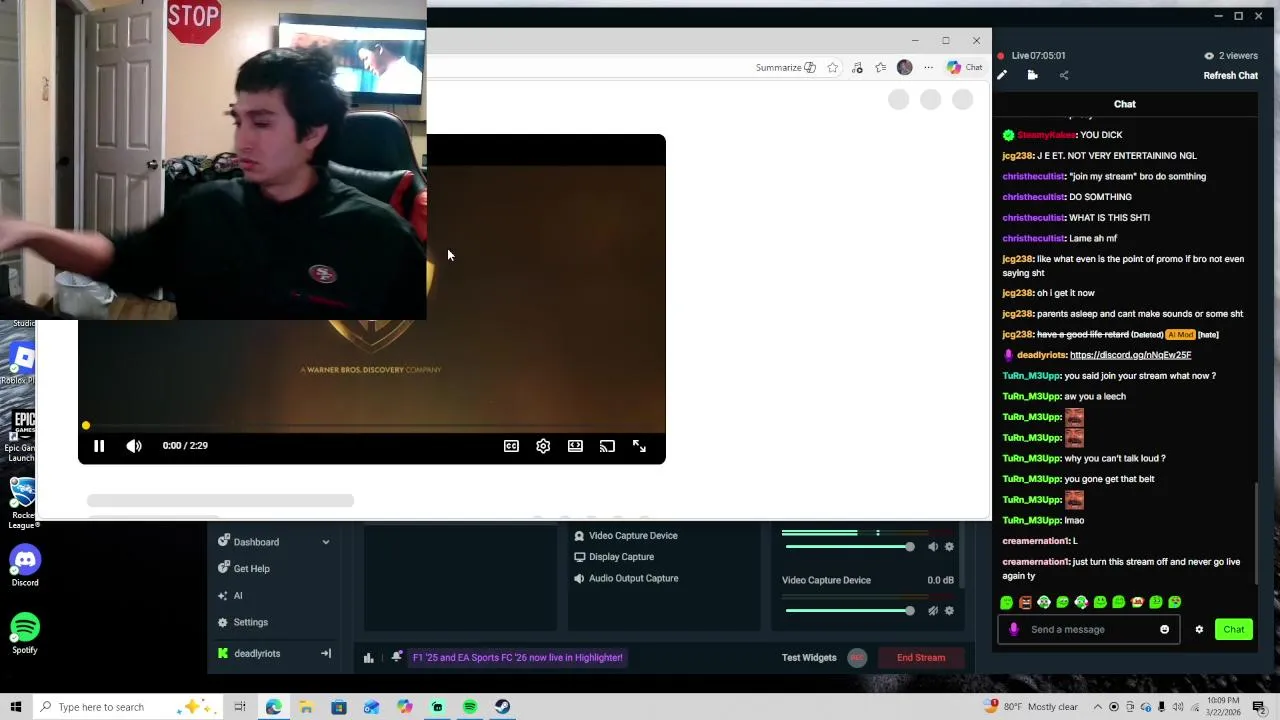This screenshot has height=720, width=1280.
Task: Click the purple microphone icon in chat box
Action: 1014,630
